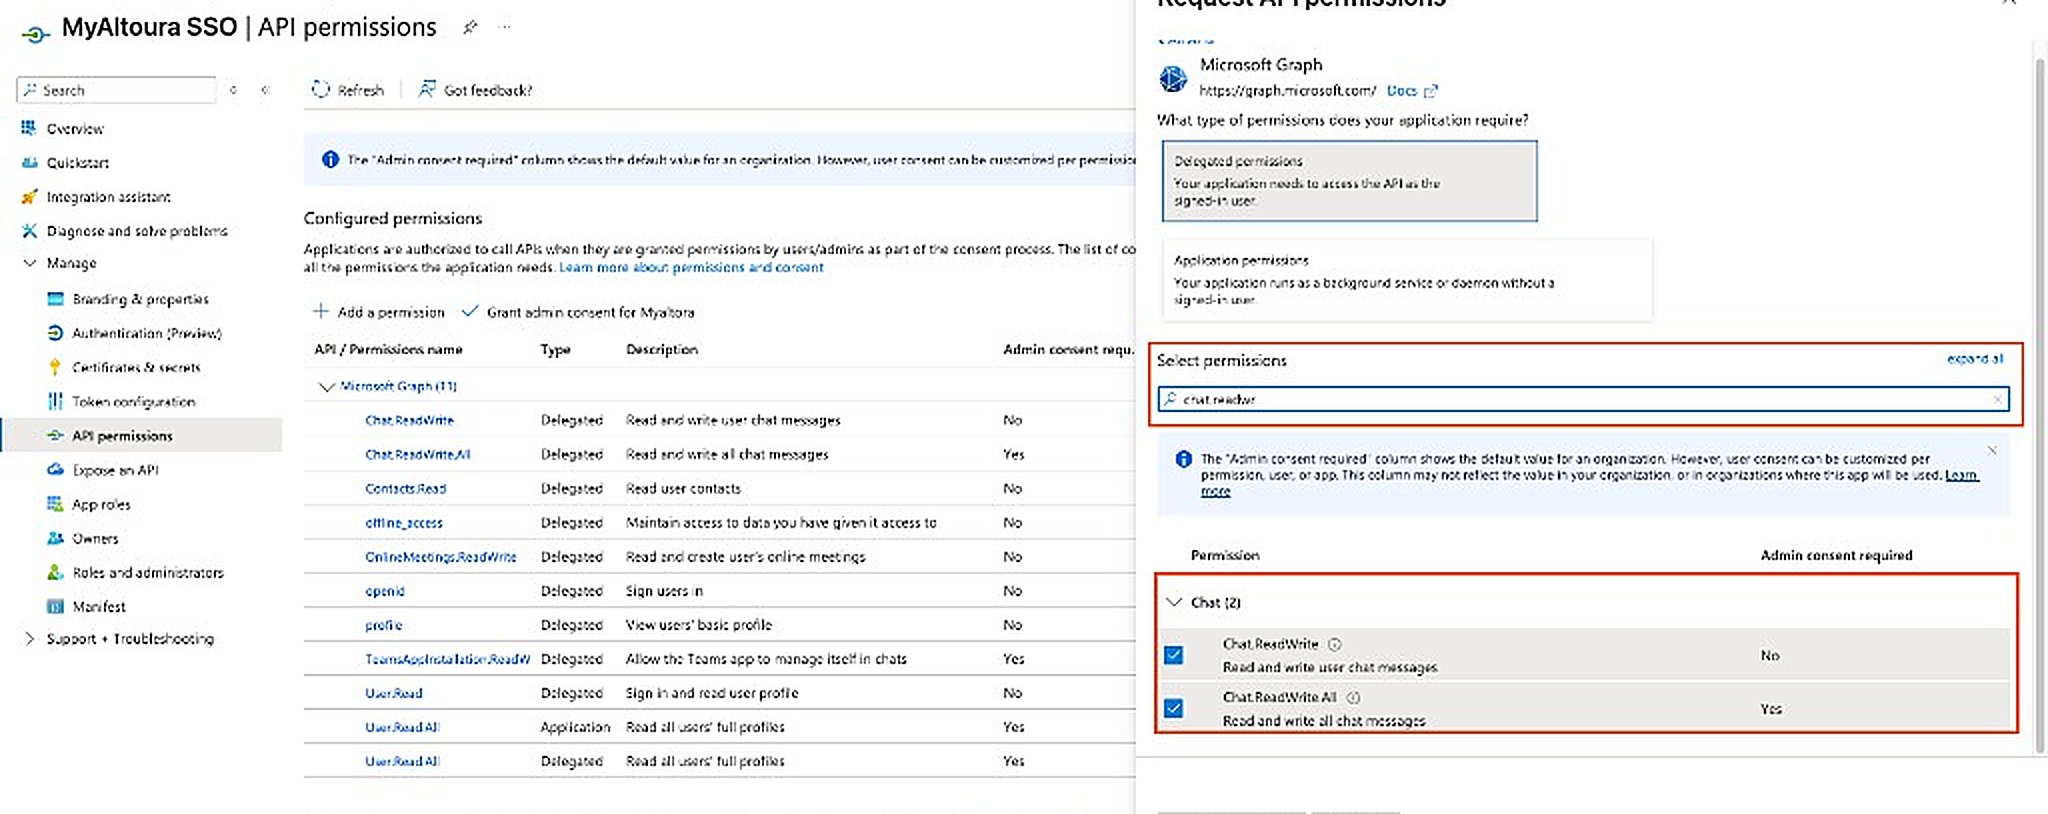The width and height of the screenshot is (2048, 814).
Task: Open the Chat.ReadWrite configured permission link
Action: [409, 420]
